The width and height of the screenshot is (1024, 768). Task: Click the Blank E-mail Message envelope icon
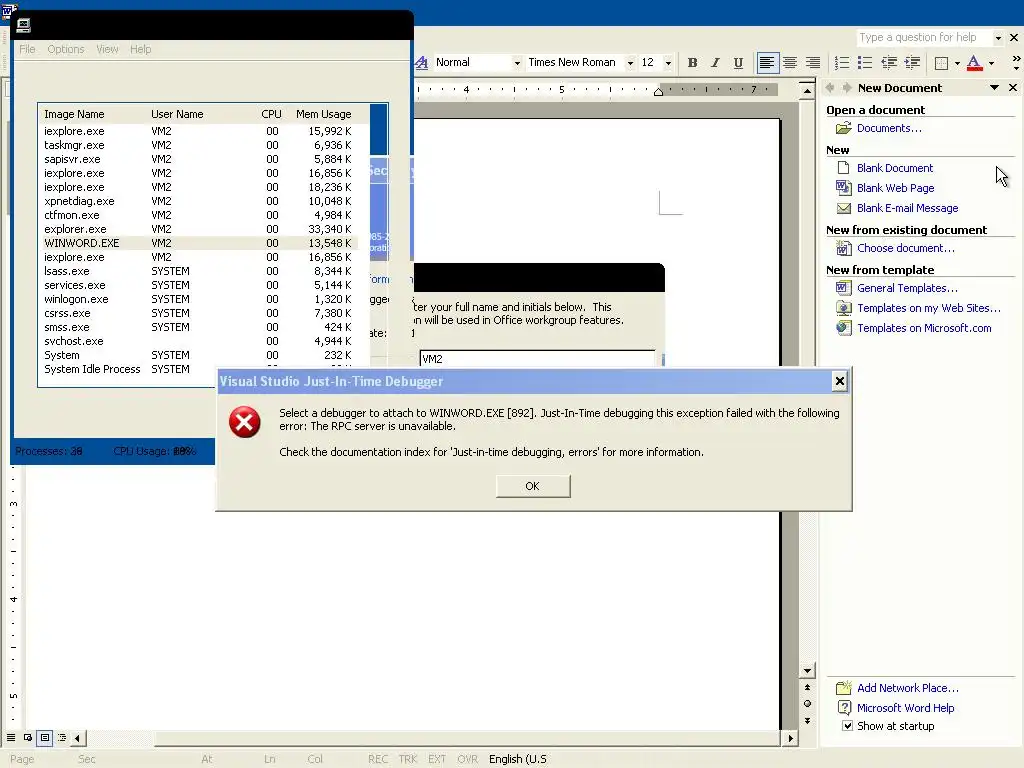(844, 208)
